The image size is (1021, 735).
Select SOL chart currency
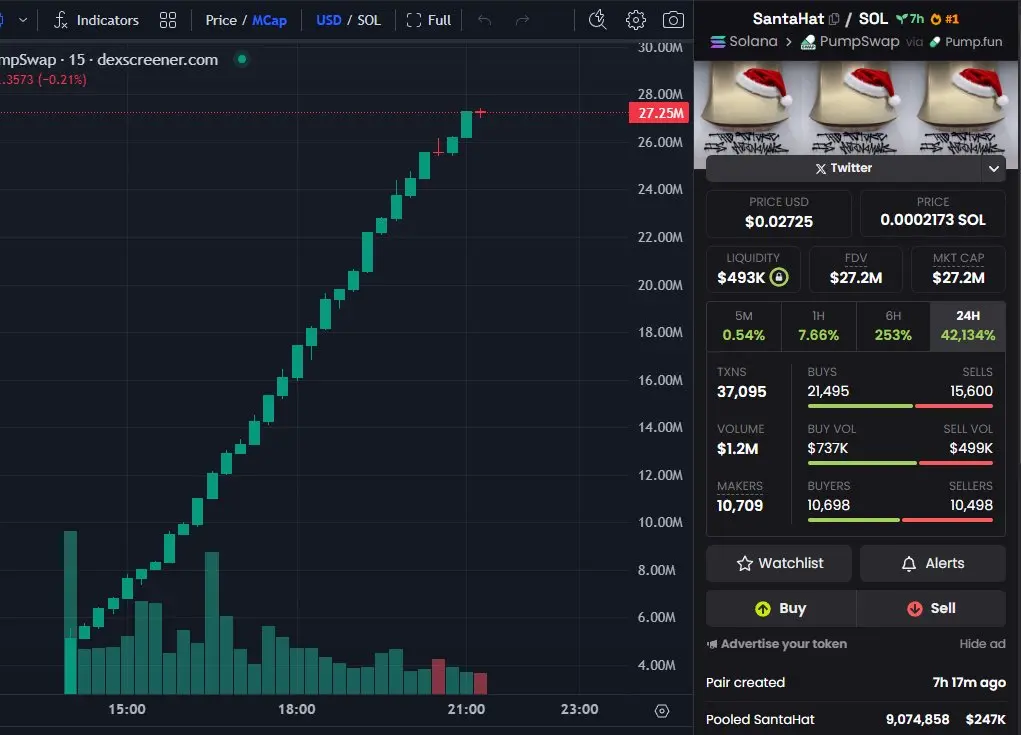pos(369,20)
